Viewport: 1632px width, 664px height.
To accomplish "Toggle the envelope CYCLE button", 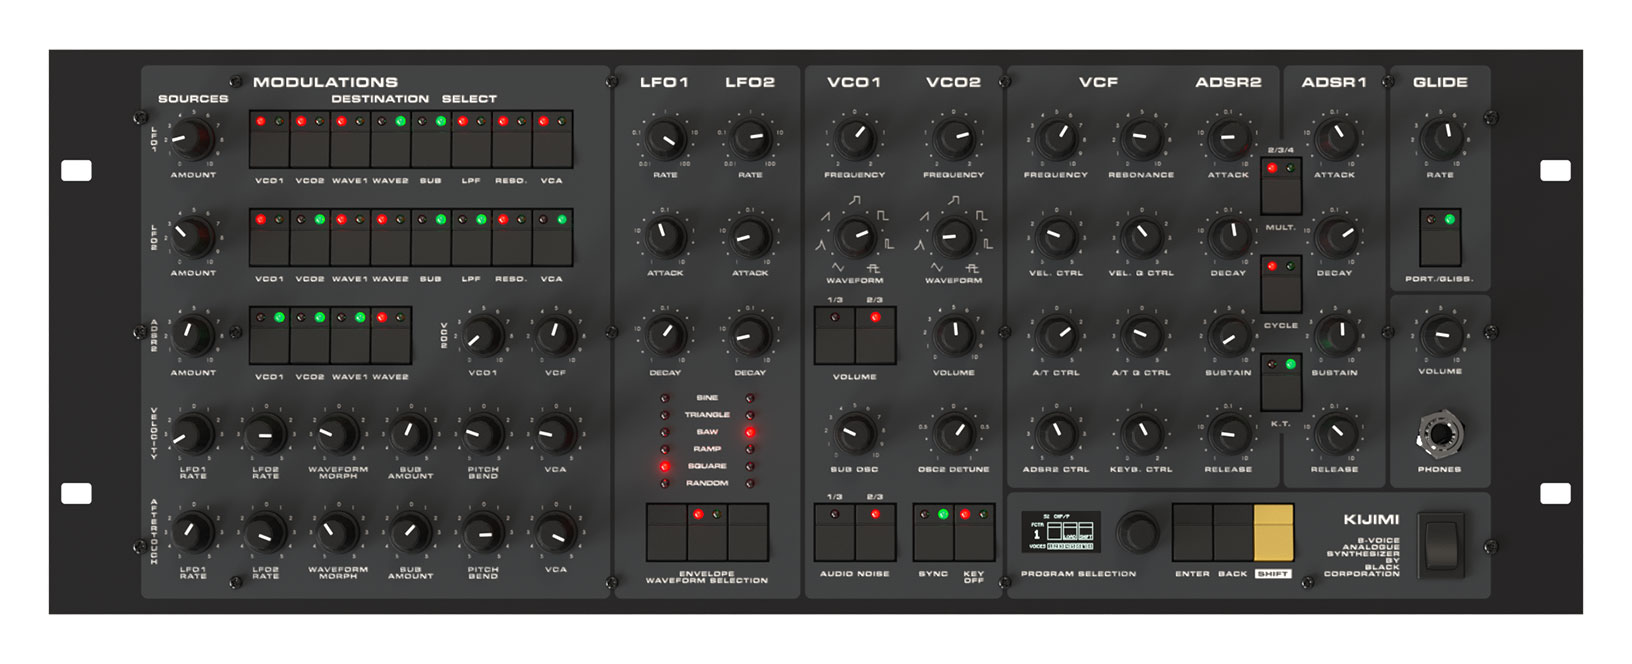I will [x=1281, y=284].
